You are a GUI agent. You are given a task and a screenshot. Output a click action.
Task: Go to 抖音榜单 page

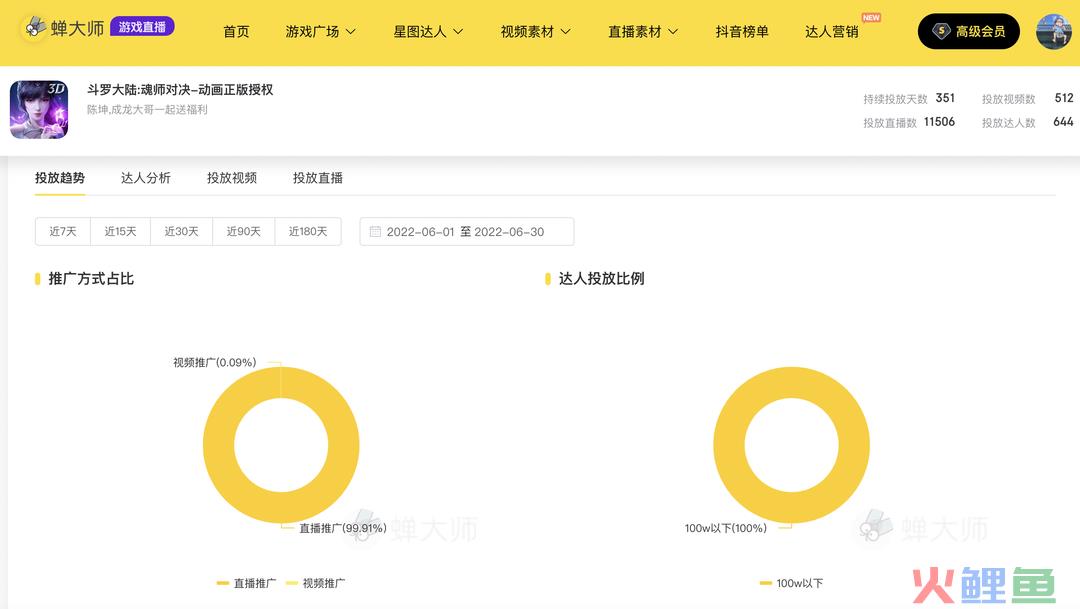point(742,32)
